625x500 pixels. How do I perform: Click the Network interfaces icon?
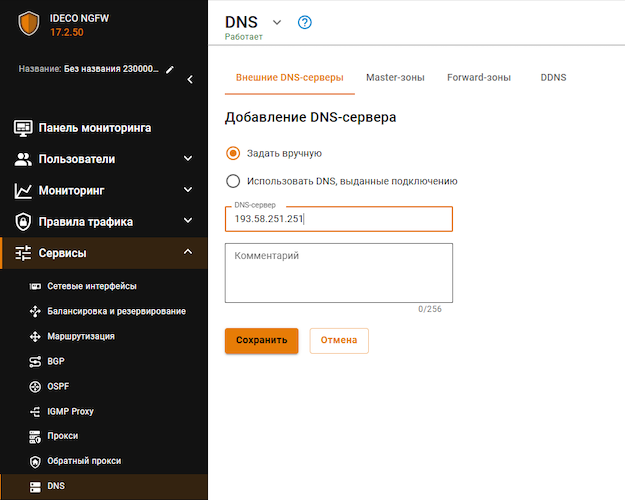[x=34, y=286]
